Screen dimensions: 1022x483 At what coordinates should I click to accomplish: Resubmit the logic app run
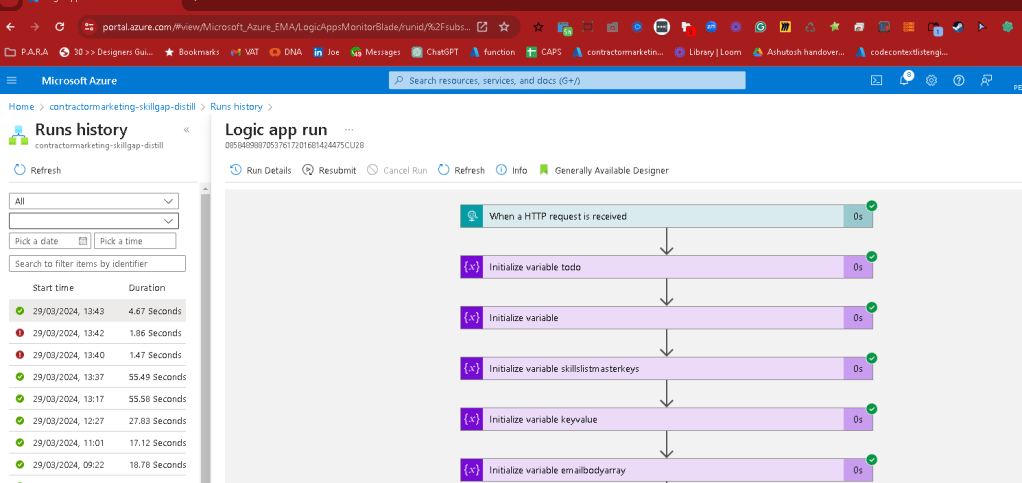[329, 170]
